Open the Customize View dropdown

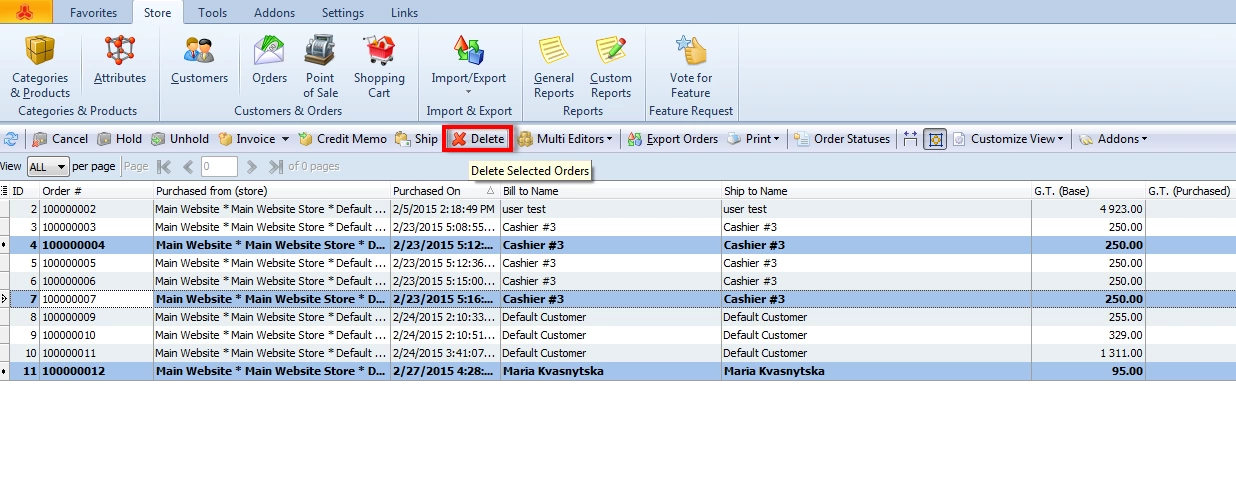click(x=1008, y=139)
